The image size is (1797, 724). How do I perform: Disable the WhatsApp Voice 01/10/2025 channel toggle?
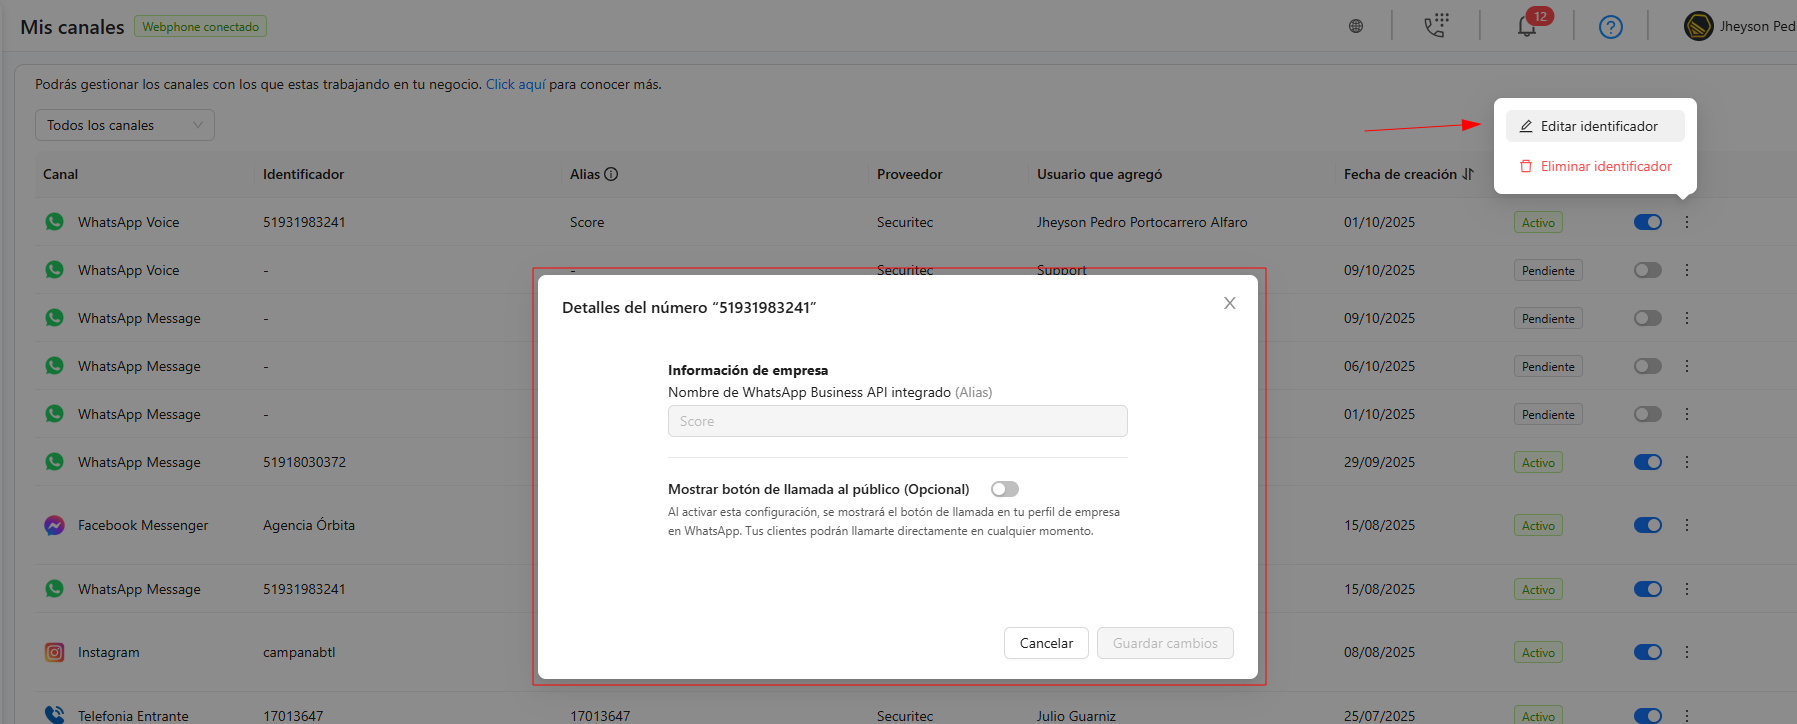(1647, 222)
